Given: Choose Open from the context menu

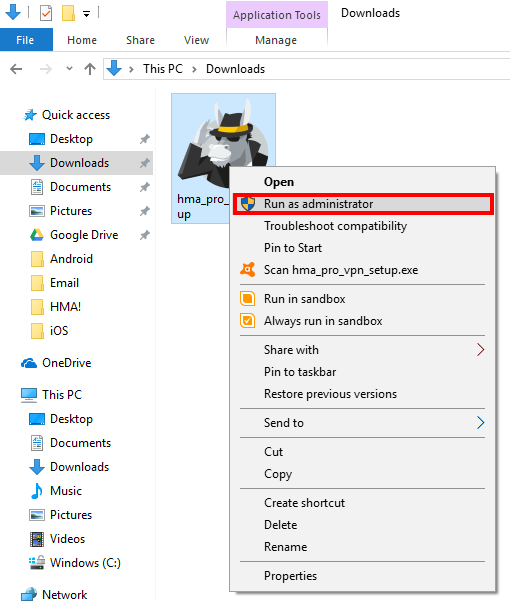Looking at the screenshot, I should click(362, 182).
